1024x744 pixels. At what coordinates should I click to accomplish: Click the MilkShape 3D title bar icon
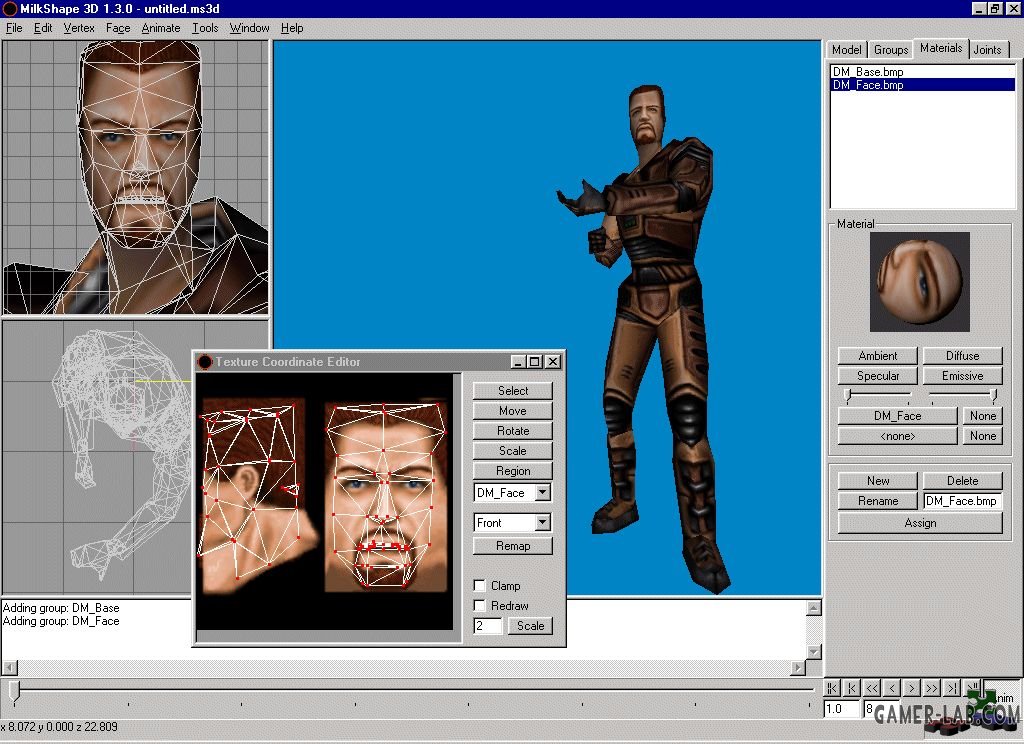pyautogui.click(x=9, y=8)
